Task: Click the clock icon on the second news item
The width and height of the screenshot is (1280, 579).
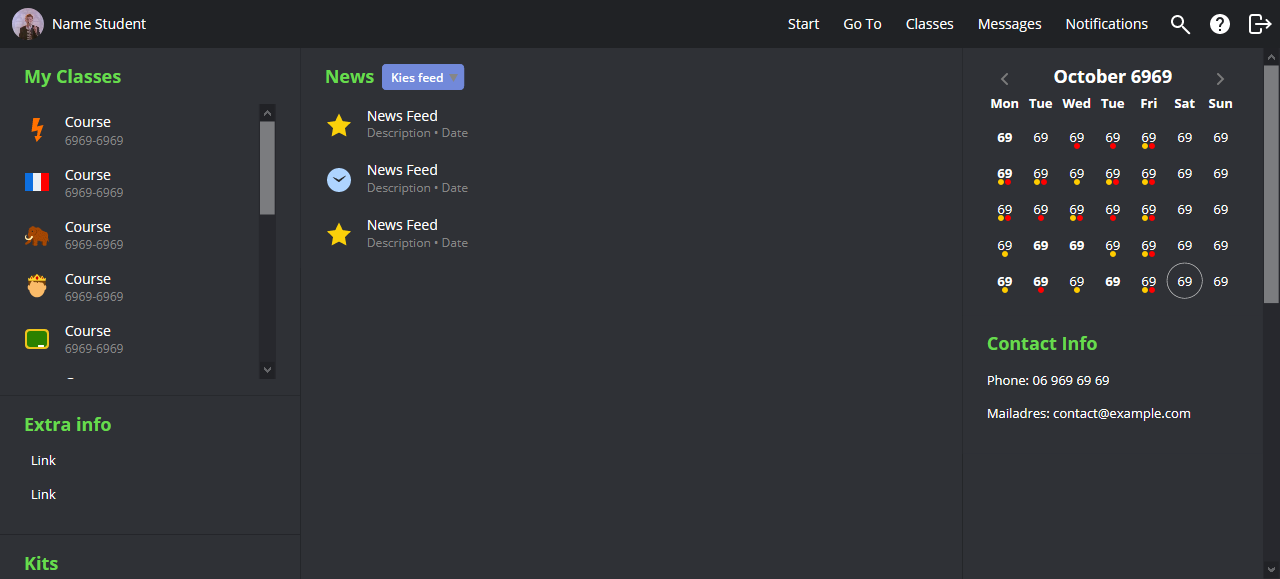Action: click(339, 178)
